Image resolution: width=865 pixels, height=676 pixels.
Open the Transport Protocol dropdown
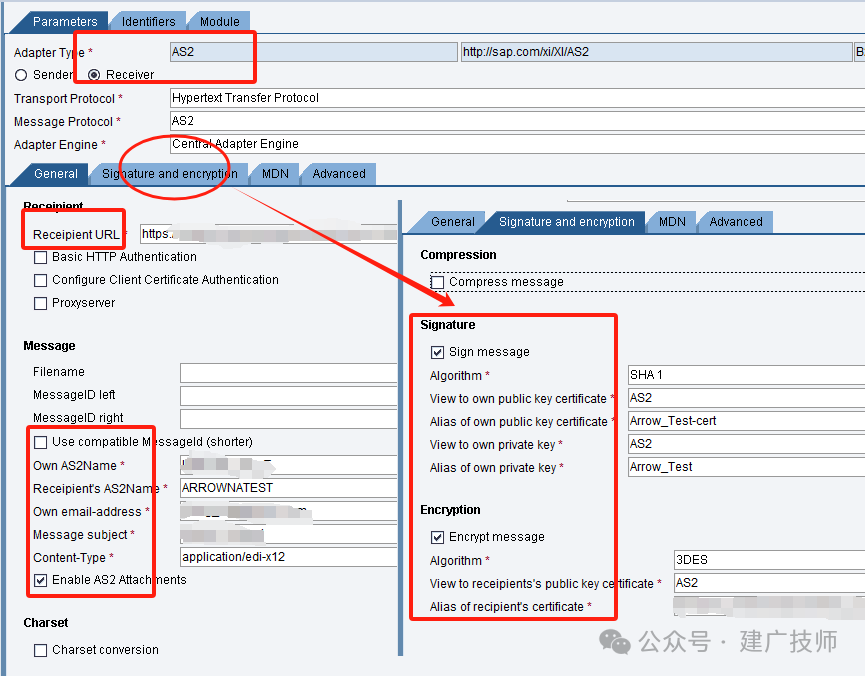point(517,98)
